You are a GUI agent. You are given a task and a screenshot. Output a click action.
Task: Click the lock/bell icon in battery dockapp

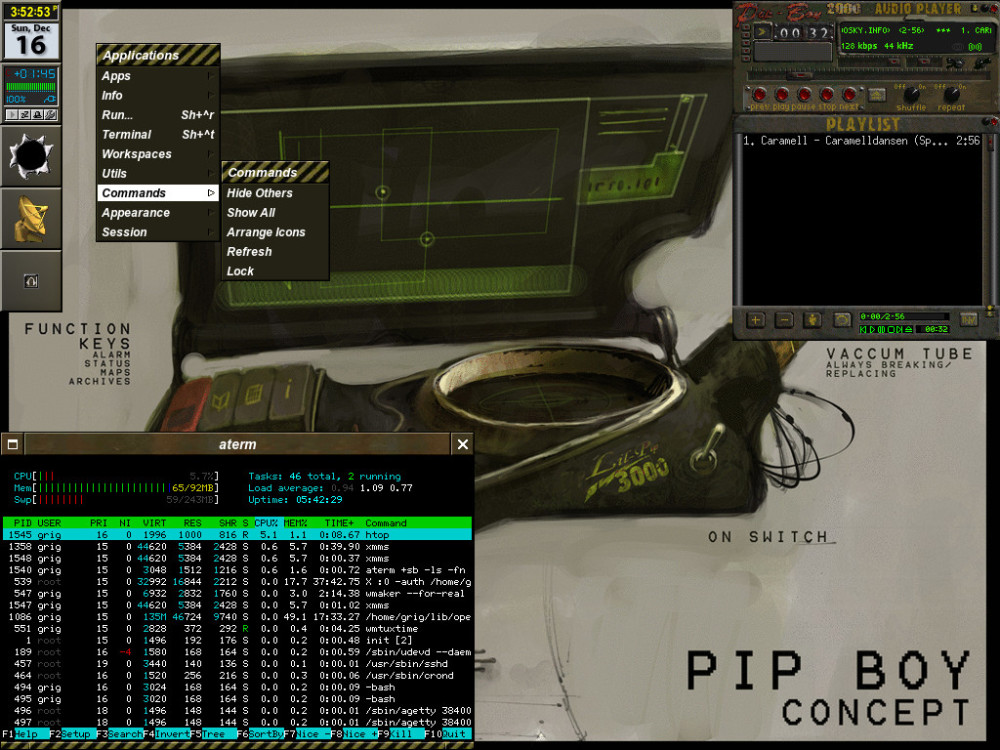coord(37,114)
